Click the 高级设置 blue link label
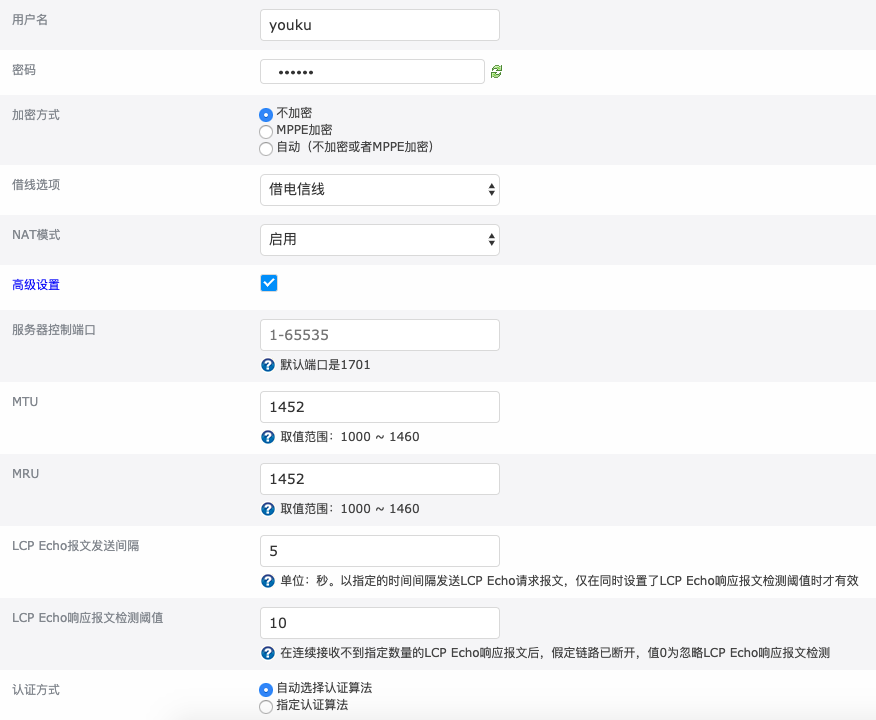This screenshot has width=876, height=720. (36, 285)
